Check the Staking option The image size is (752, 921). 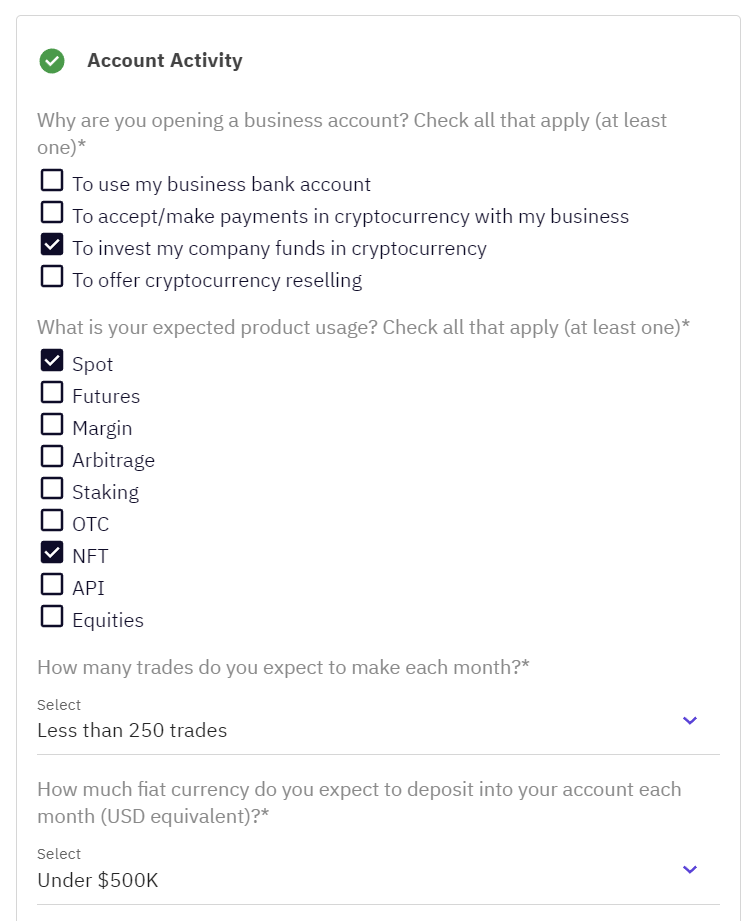click(52, 489)
